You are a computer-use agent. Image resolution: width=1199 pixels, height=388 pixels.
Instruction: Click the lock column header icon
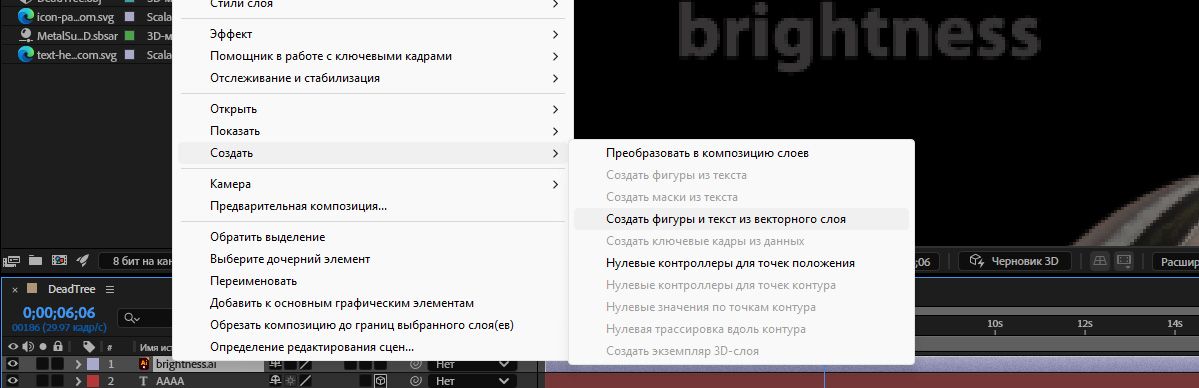coord(58,347)
